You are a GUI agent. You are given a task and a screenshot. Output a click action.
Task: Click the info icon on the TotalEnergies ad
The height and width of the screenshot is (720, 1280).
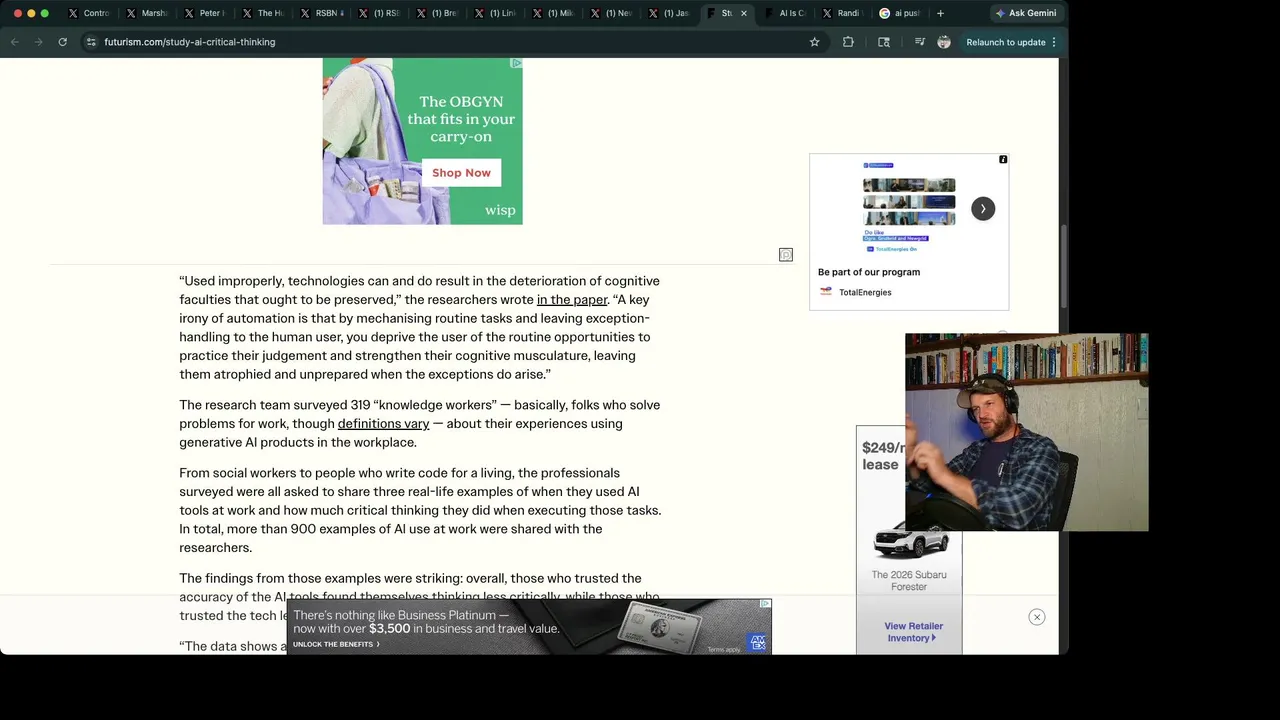(1003, 159)
